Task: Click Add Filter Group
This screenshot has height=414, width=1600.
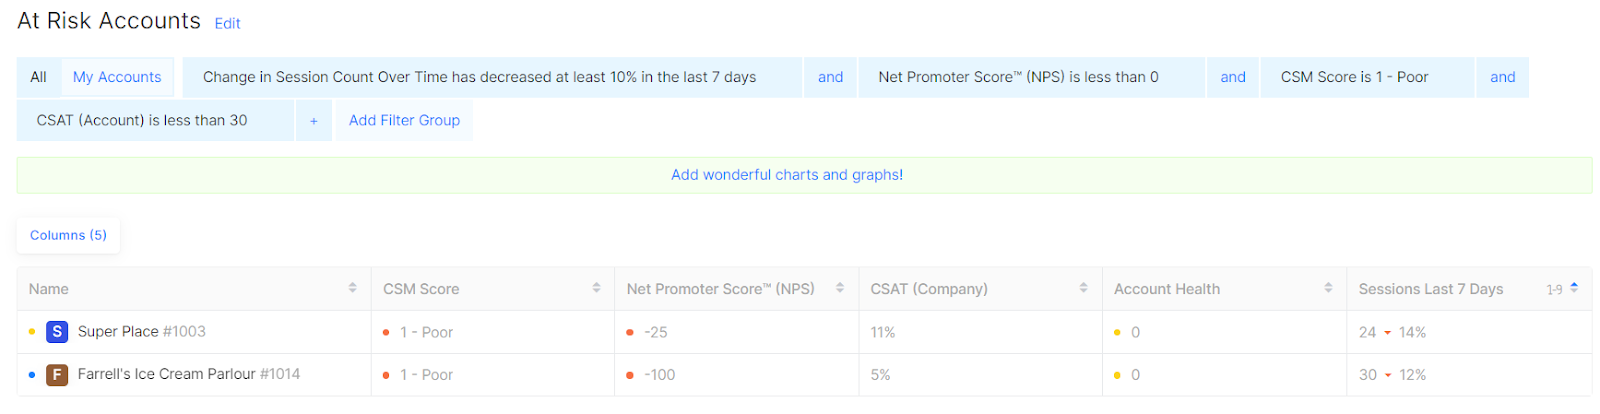Action: coord(404,120)
